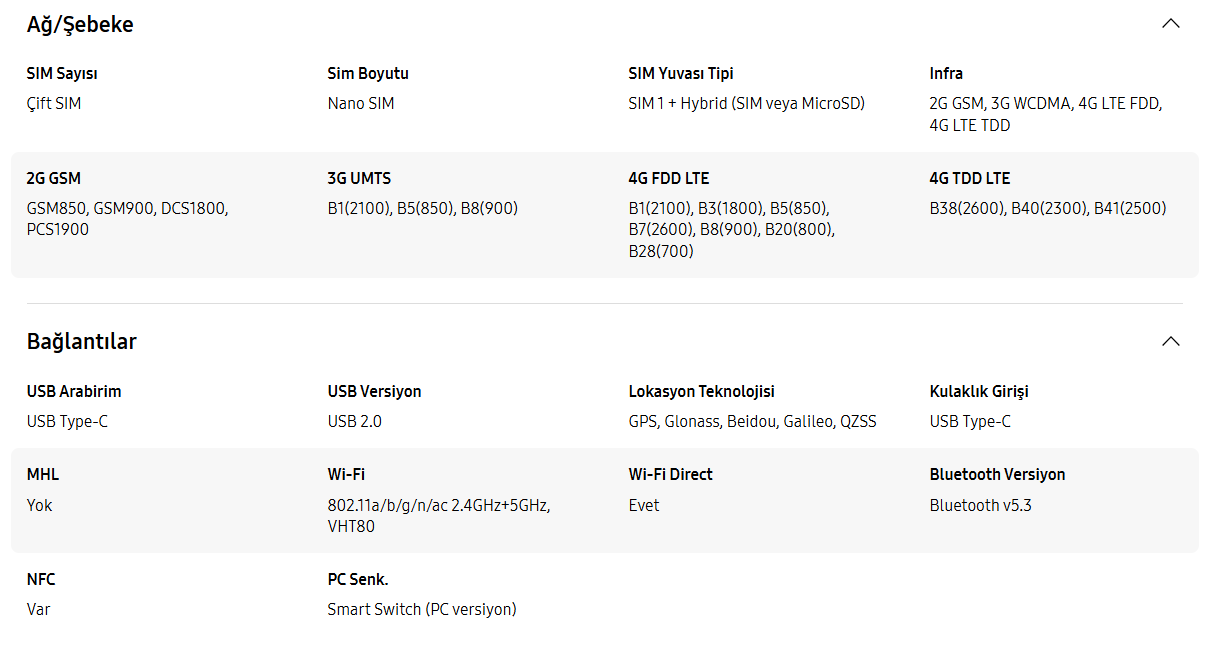Click the Ağ/Şebeke section heading
This screenshot has height=652, width=1218.
pyautogui.click(x=80, y=25)
